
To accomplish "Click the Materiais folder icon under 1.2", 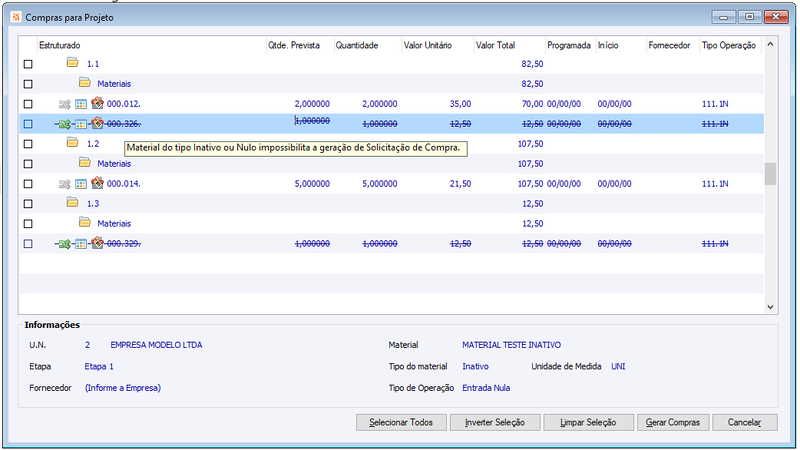I will 85,163.
